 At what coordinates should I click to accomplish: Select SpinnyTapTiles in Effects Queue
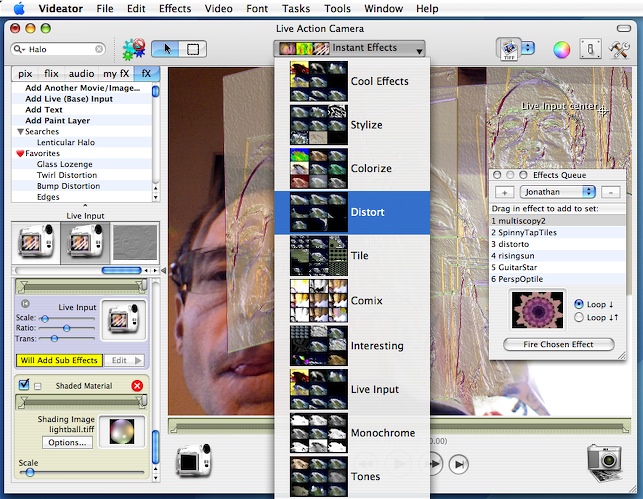pos(558,232)
